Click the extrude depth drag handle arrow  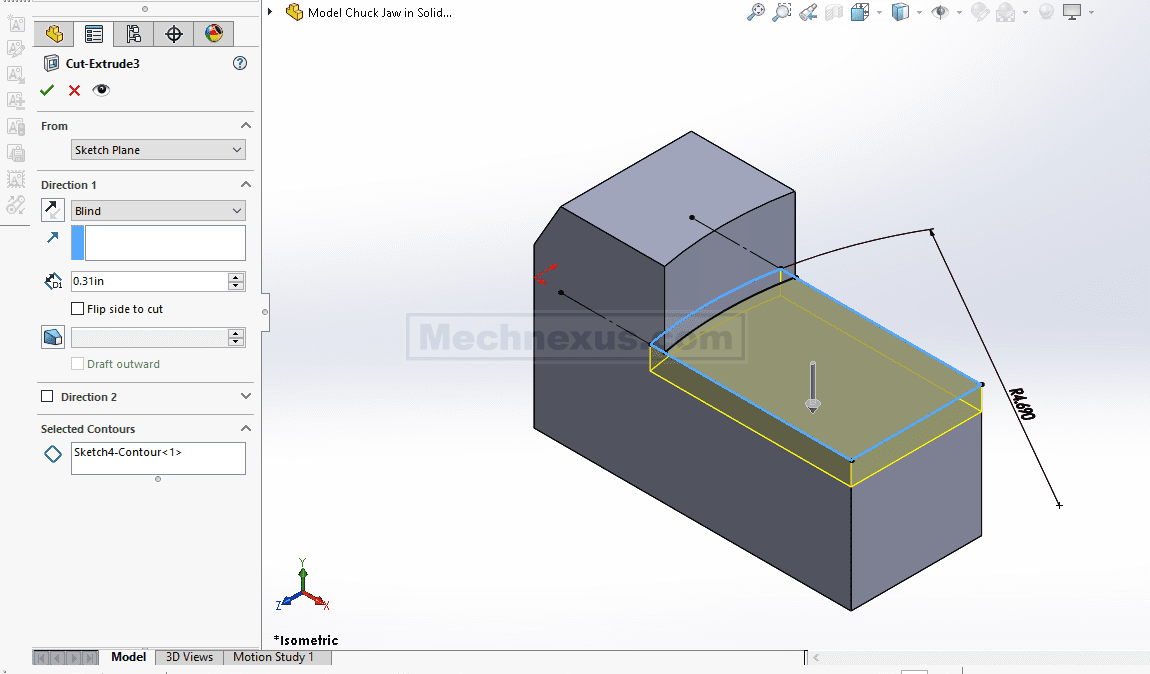(813, 387)
